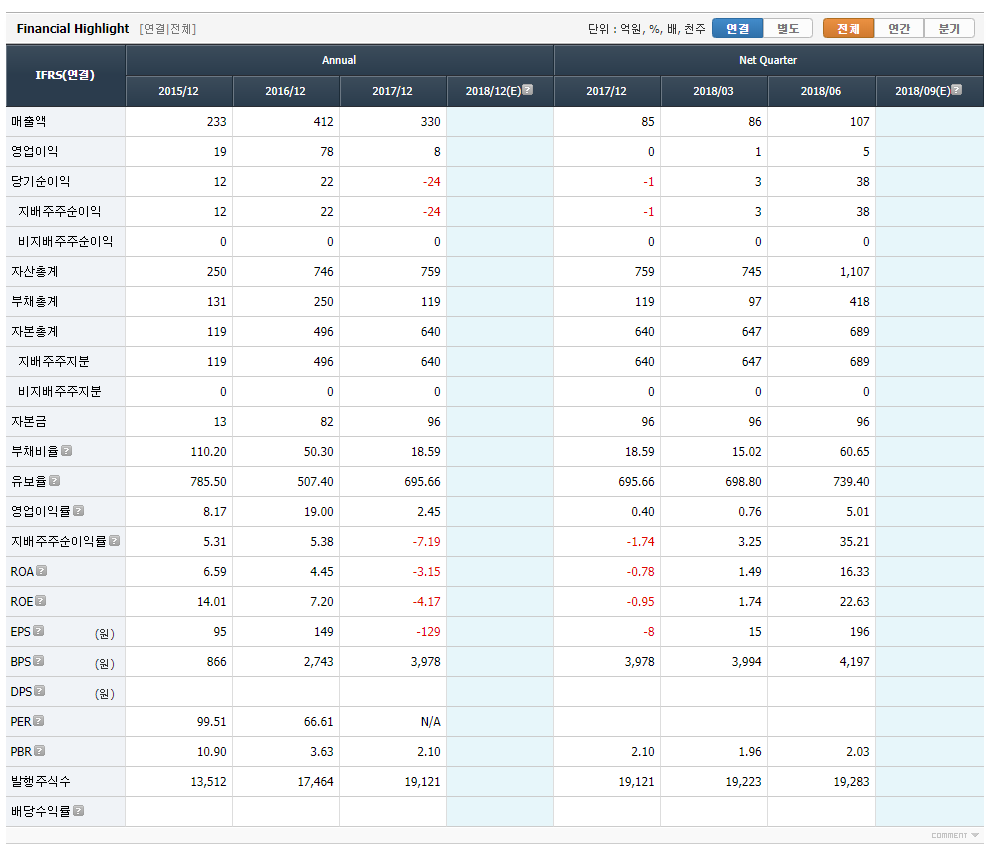Switch to 전체 view tab

(x=848, y=28)
